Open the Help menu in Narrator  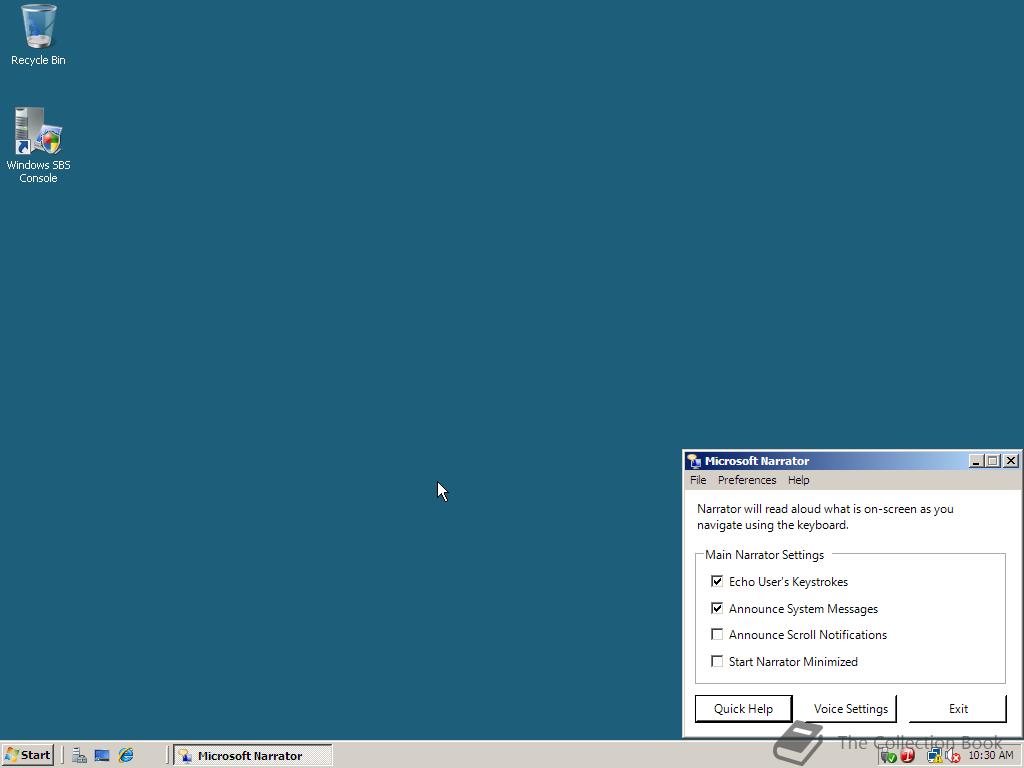799,480
